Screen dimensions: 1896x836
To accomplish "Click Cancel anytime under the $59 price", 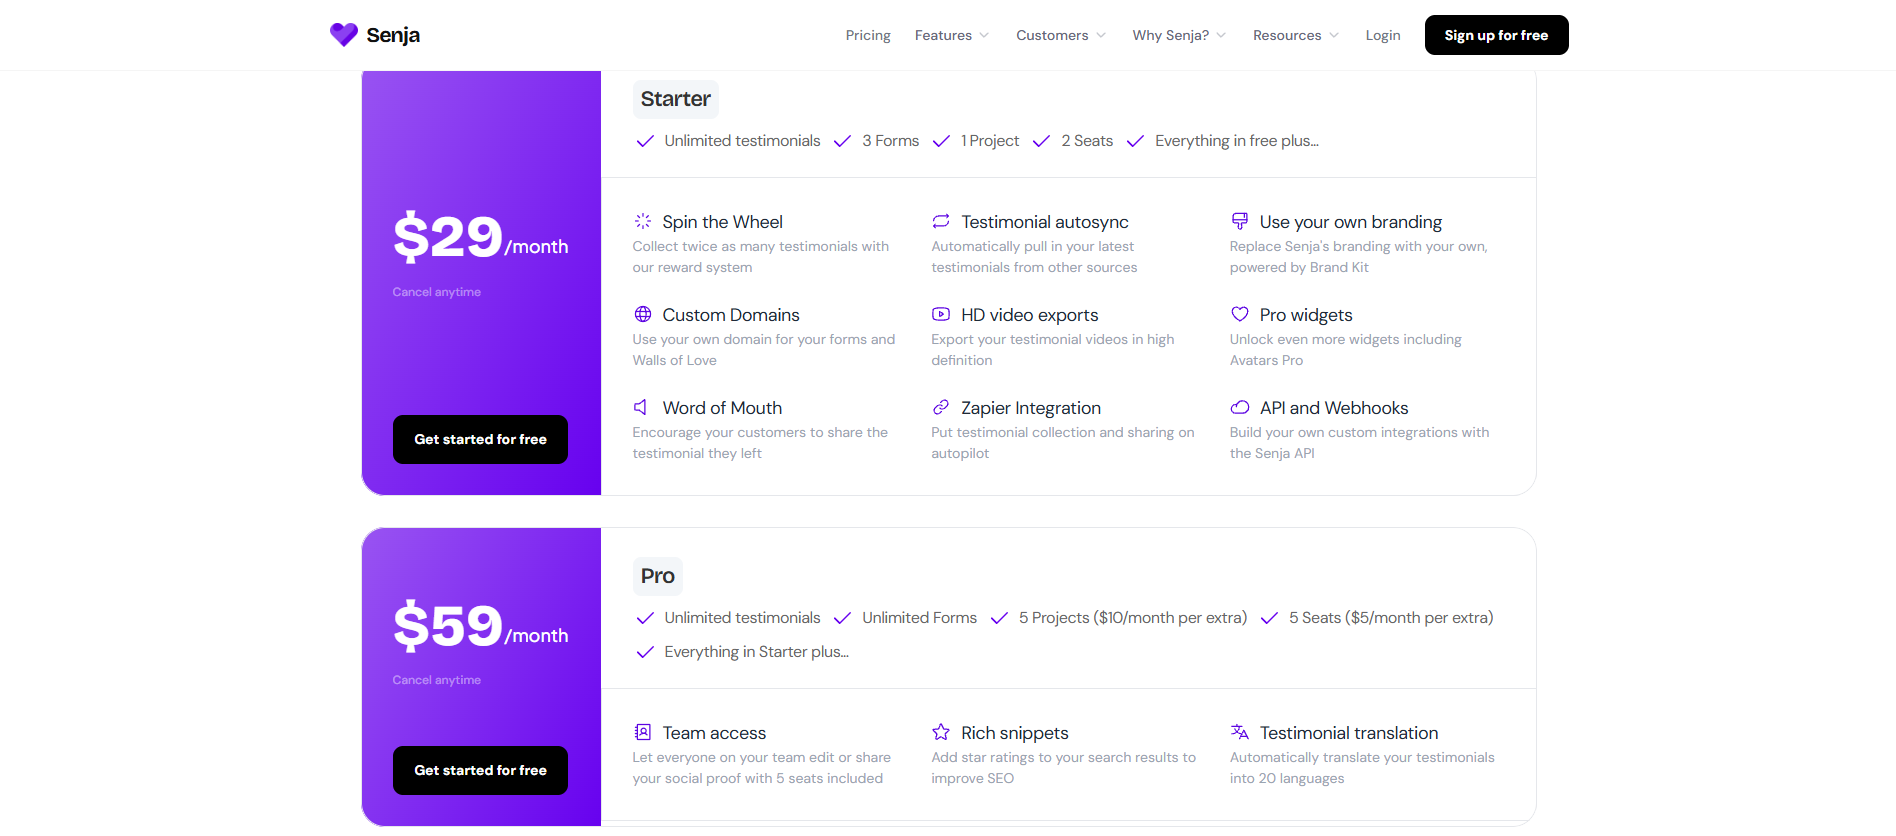I will coord(437,680).
